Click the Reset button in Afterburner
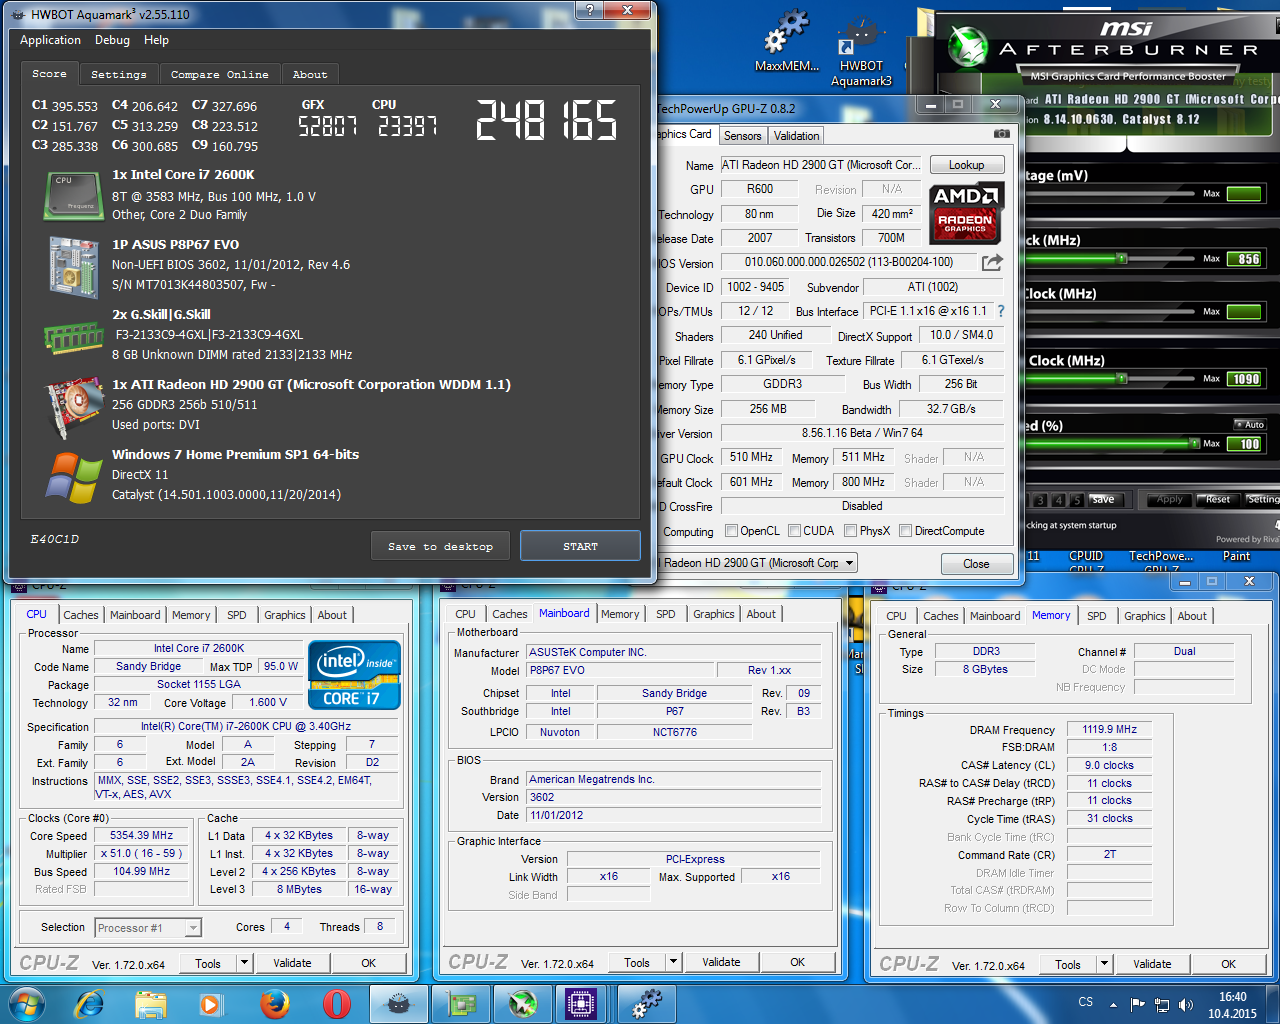The height and width of the screenshot is (1024, 1280). (x=1217, y=499)
